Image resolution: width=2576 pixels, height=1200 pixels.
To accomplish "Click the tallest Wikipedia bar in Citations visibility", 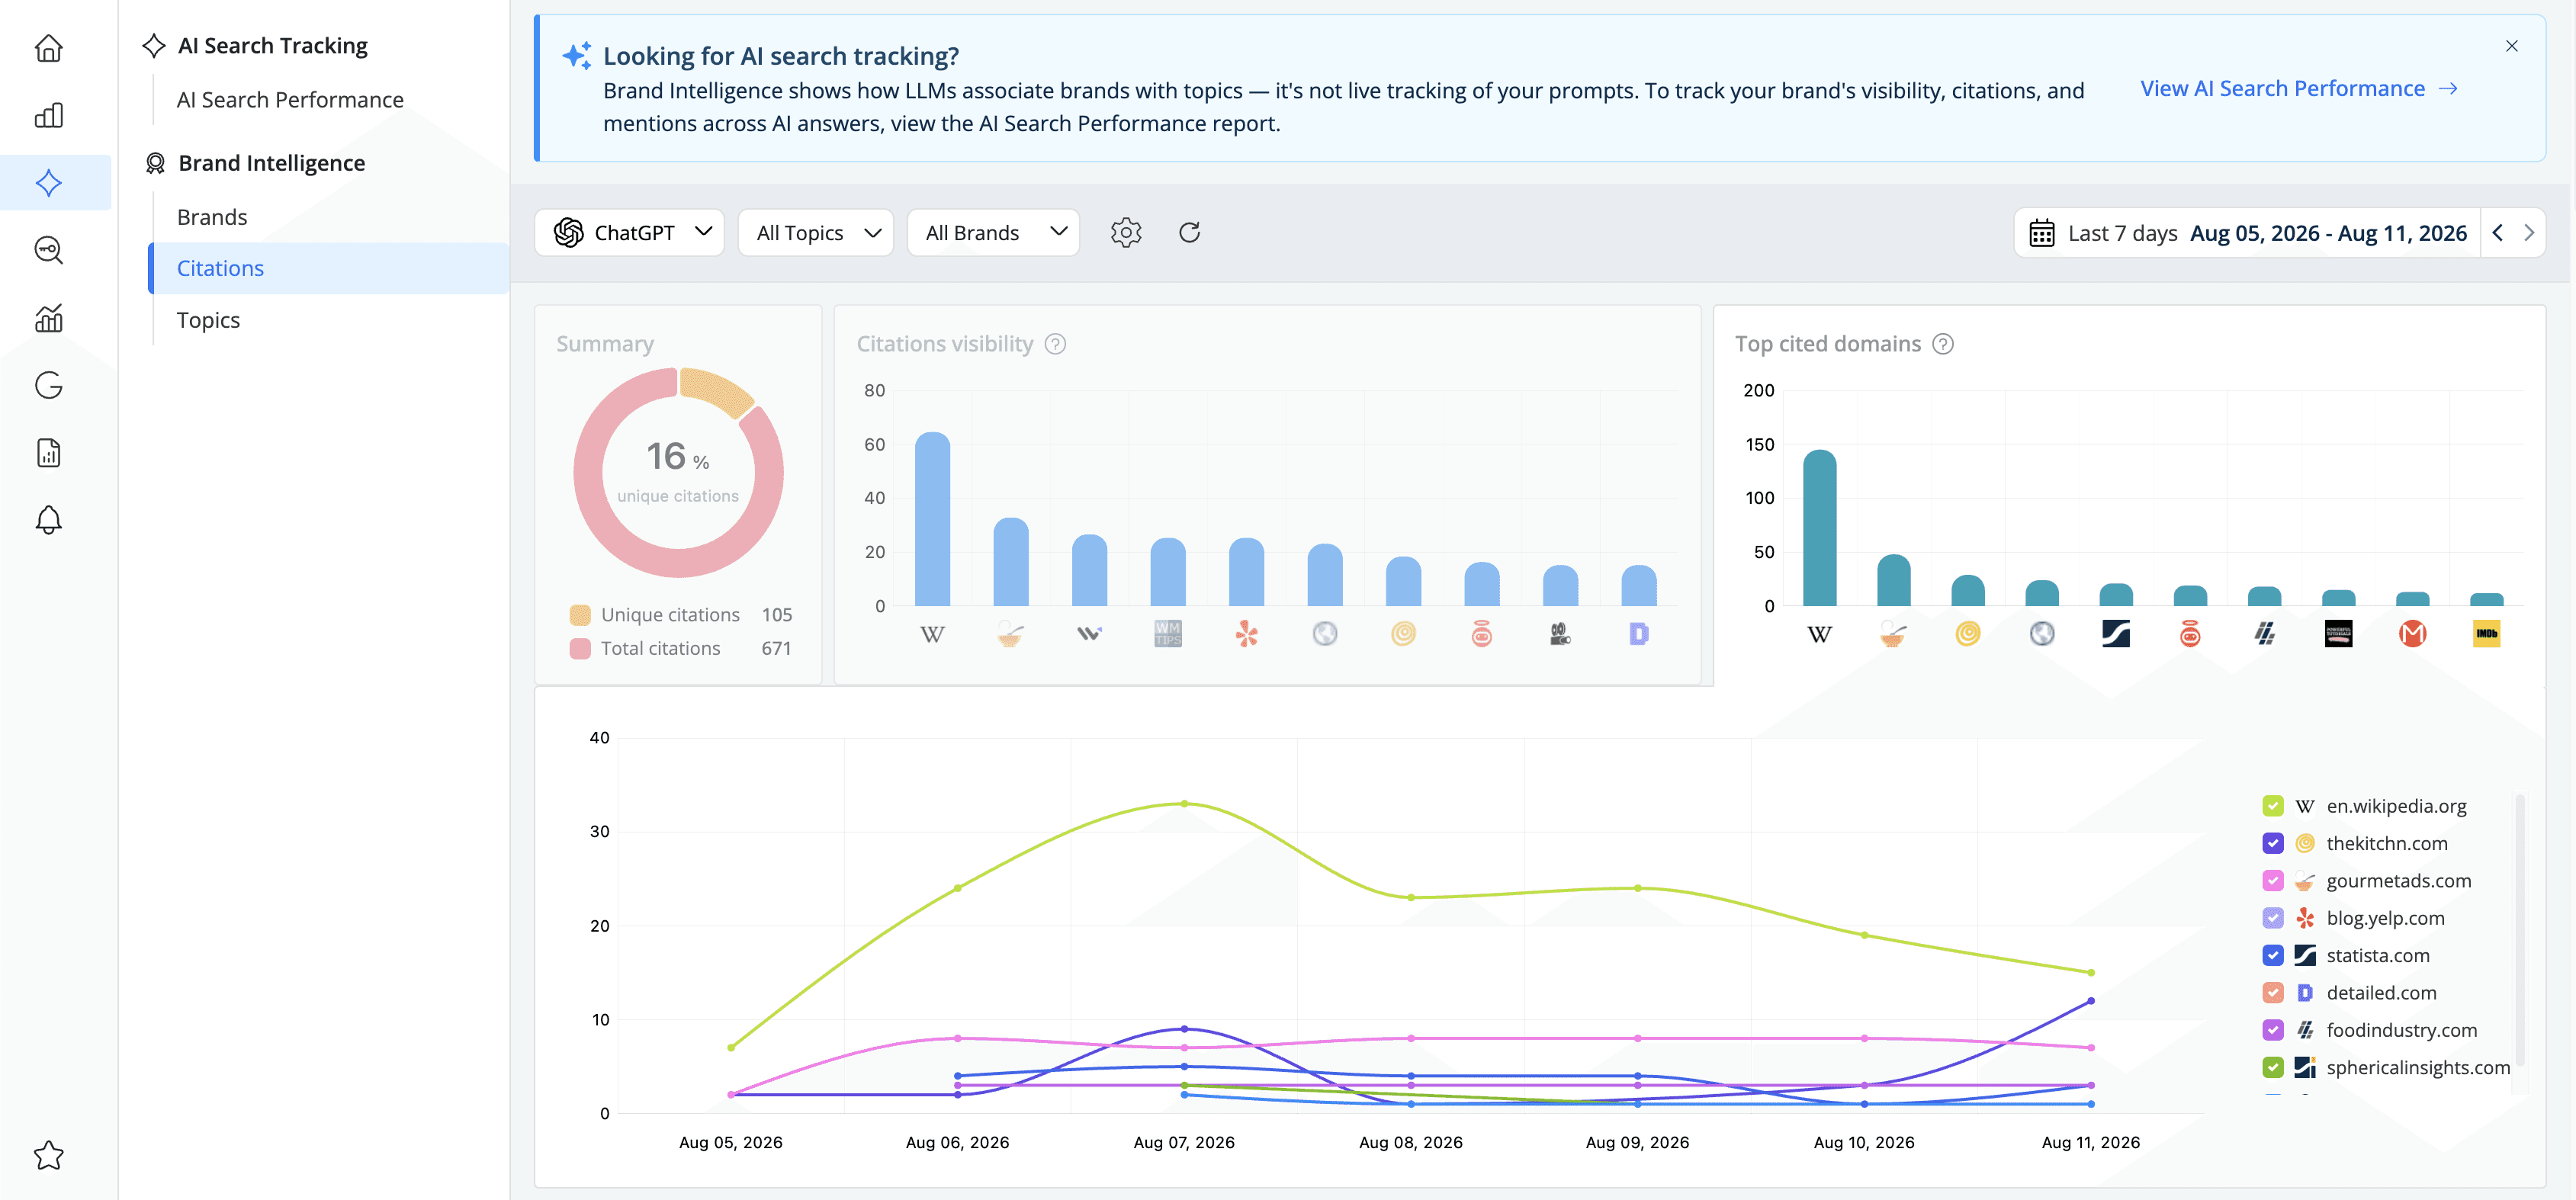I will (932, 519).
